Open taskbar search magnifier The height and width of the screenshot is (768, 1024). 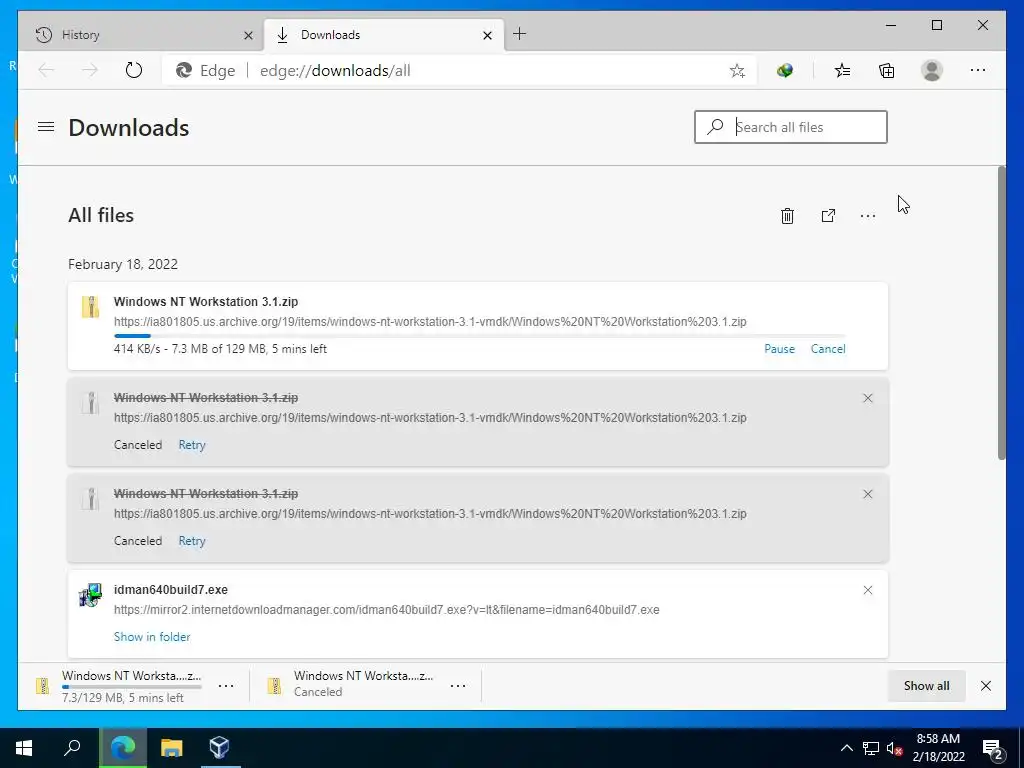pyautogui.click(x=72, y=748)
